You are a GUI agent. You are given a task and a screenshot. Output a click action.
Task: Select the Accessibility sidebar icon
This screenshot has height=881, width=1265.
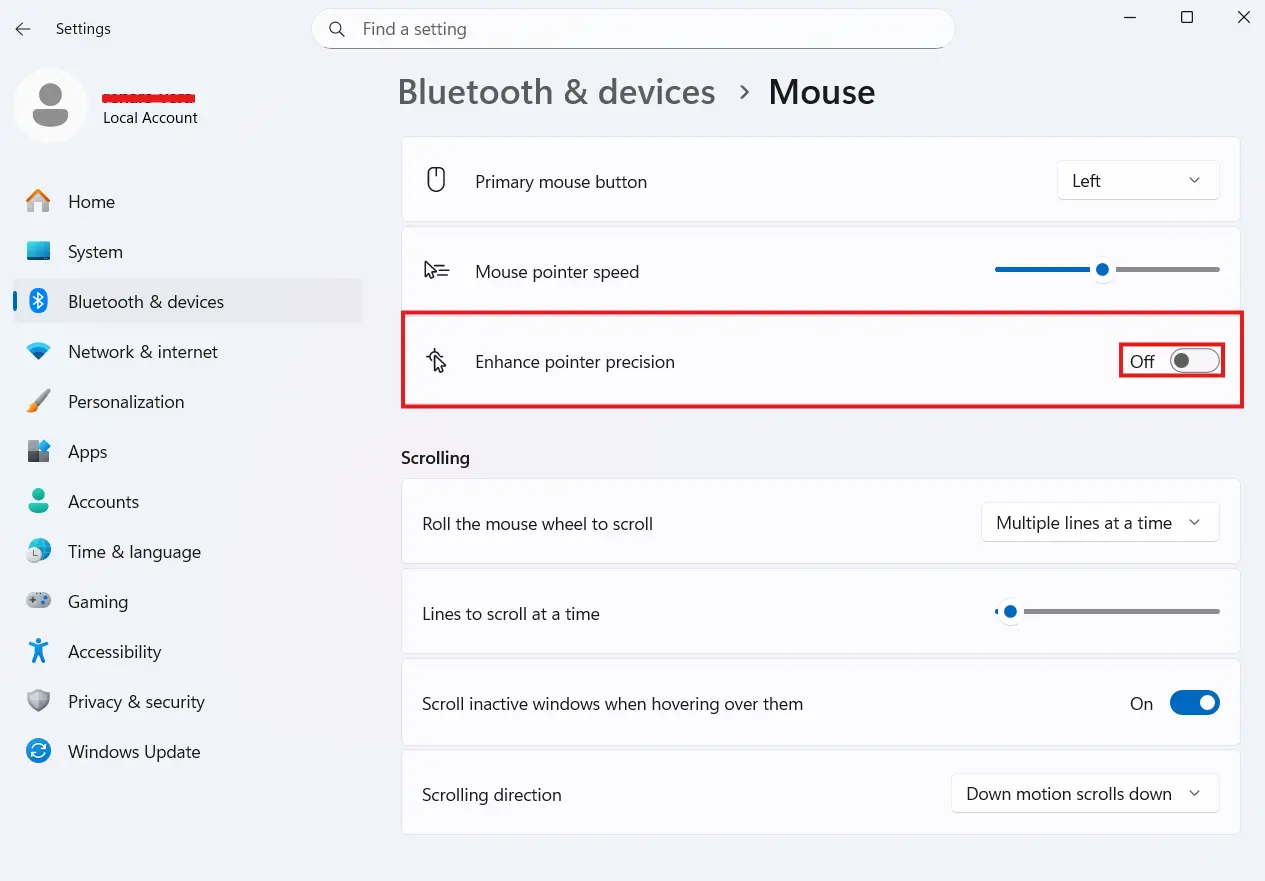click(39, 651)
